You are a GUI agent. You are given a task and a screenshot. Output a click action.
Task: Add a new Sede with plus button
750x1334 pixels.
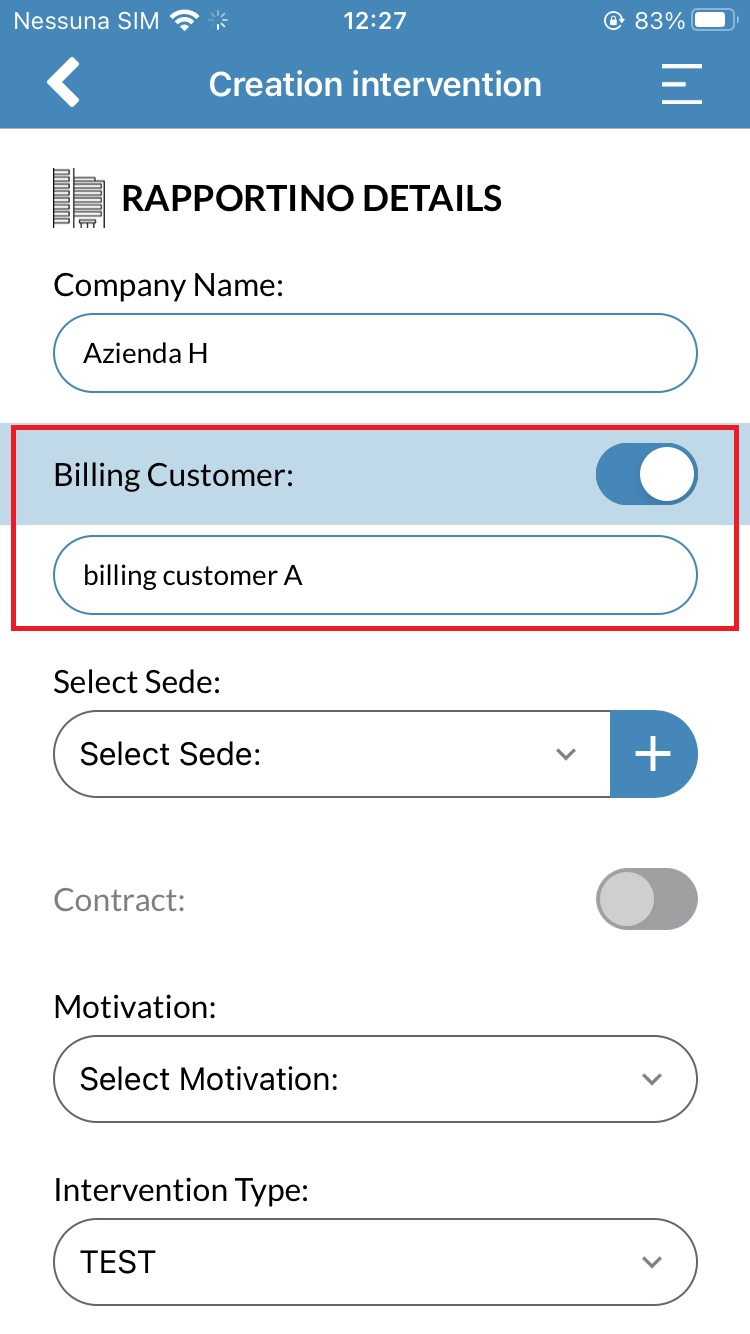coord(654,754)
